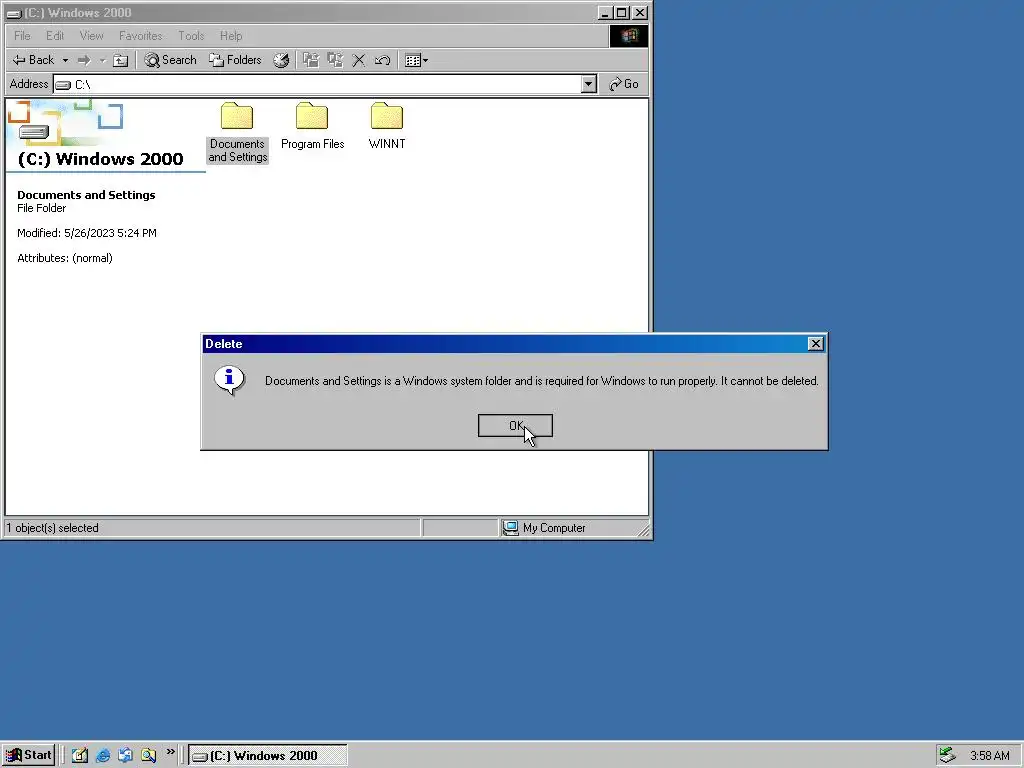Open the Forward history dropdown arrow

pyautogui.click(x=102, y=60)
